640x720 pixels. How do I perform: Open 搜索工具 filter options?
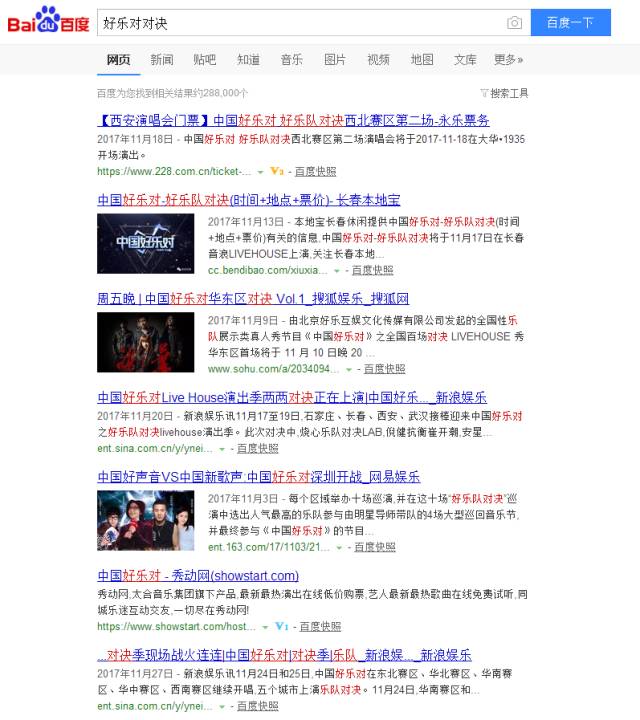505,93
